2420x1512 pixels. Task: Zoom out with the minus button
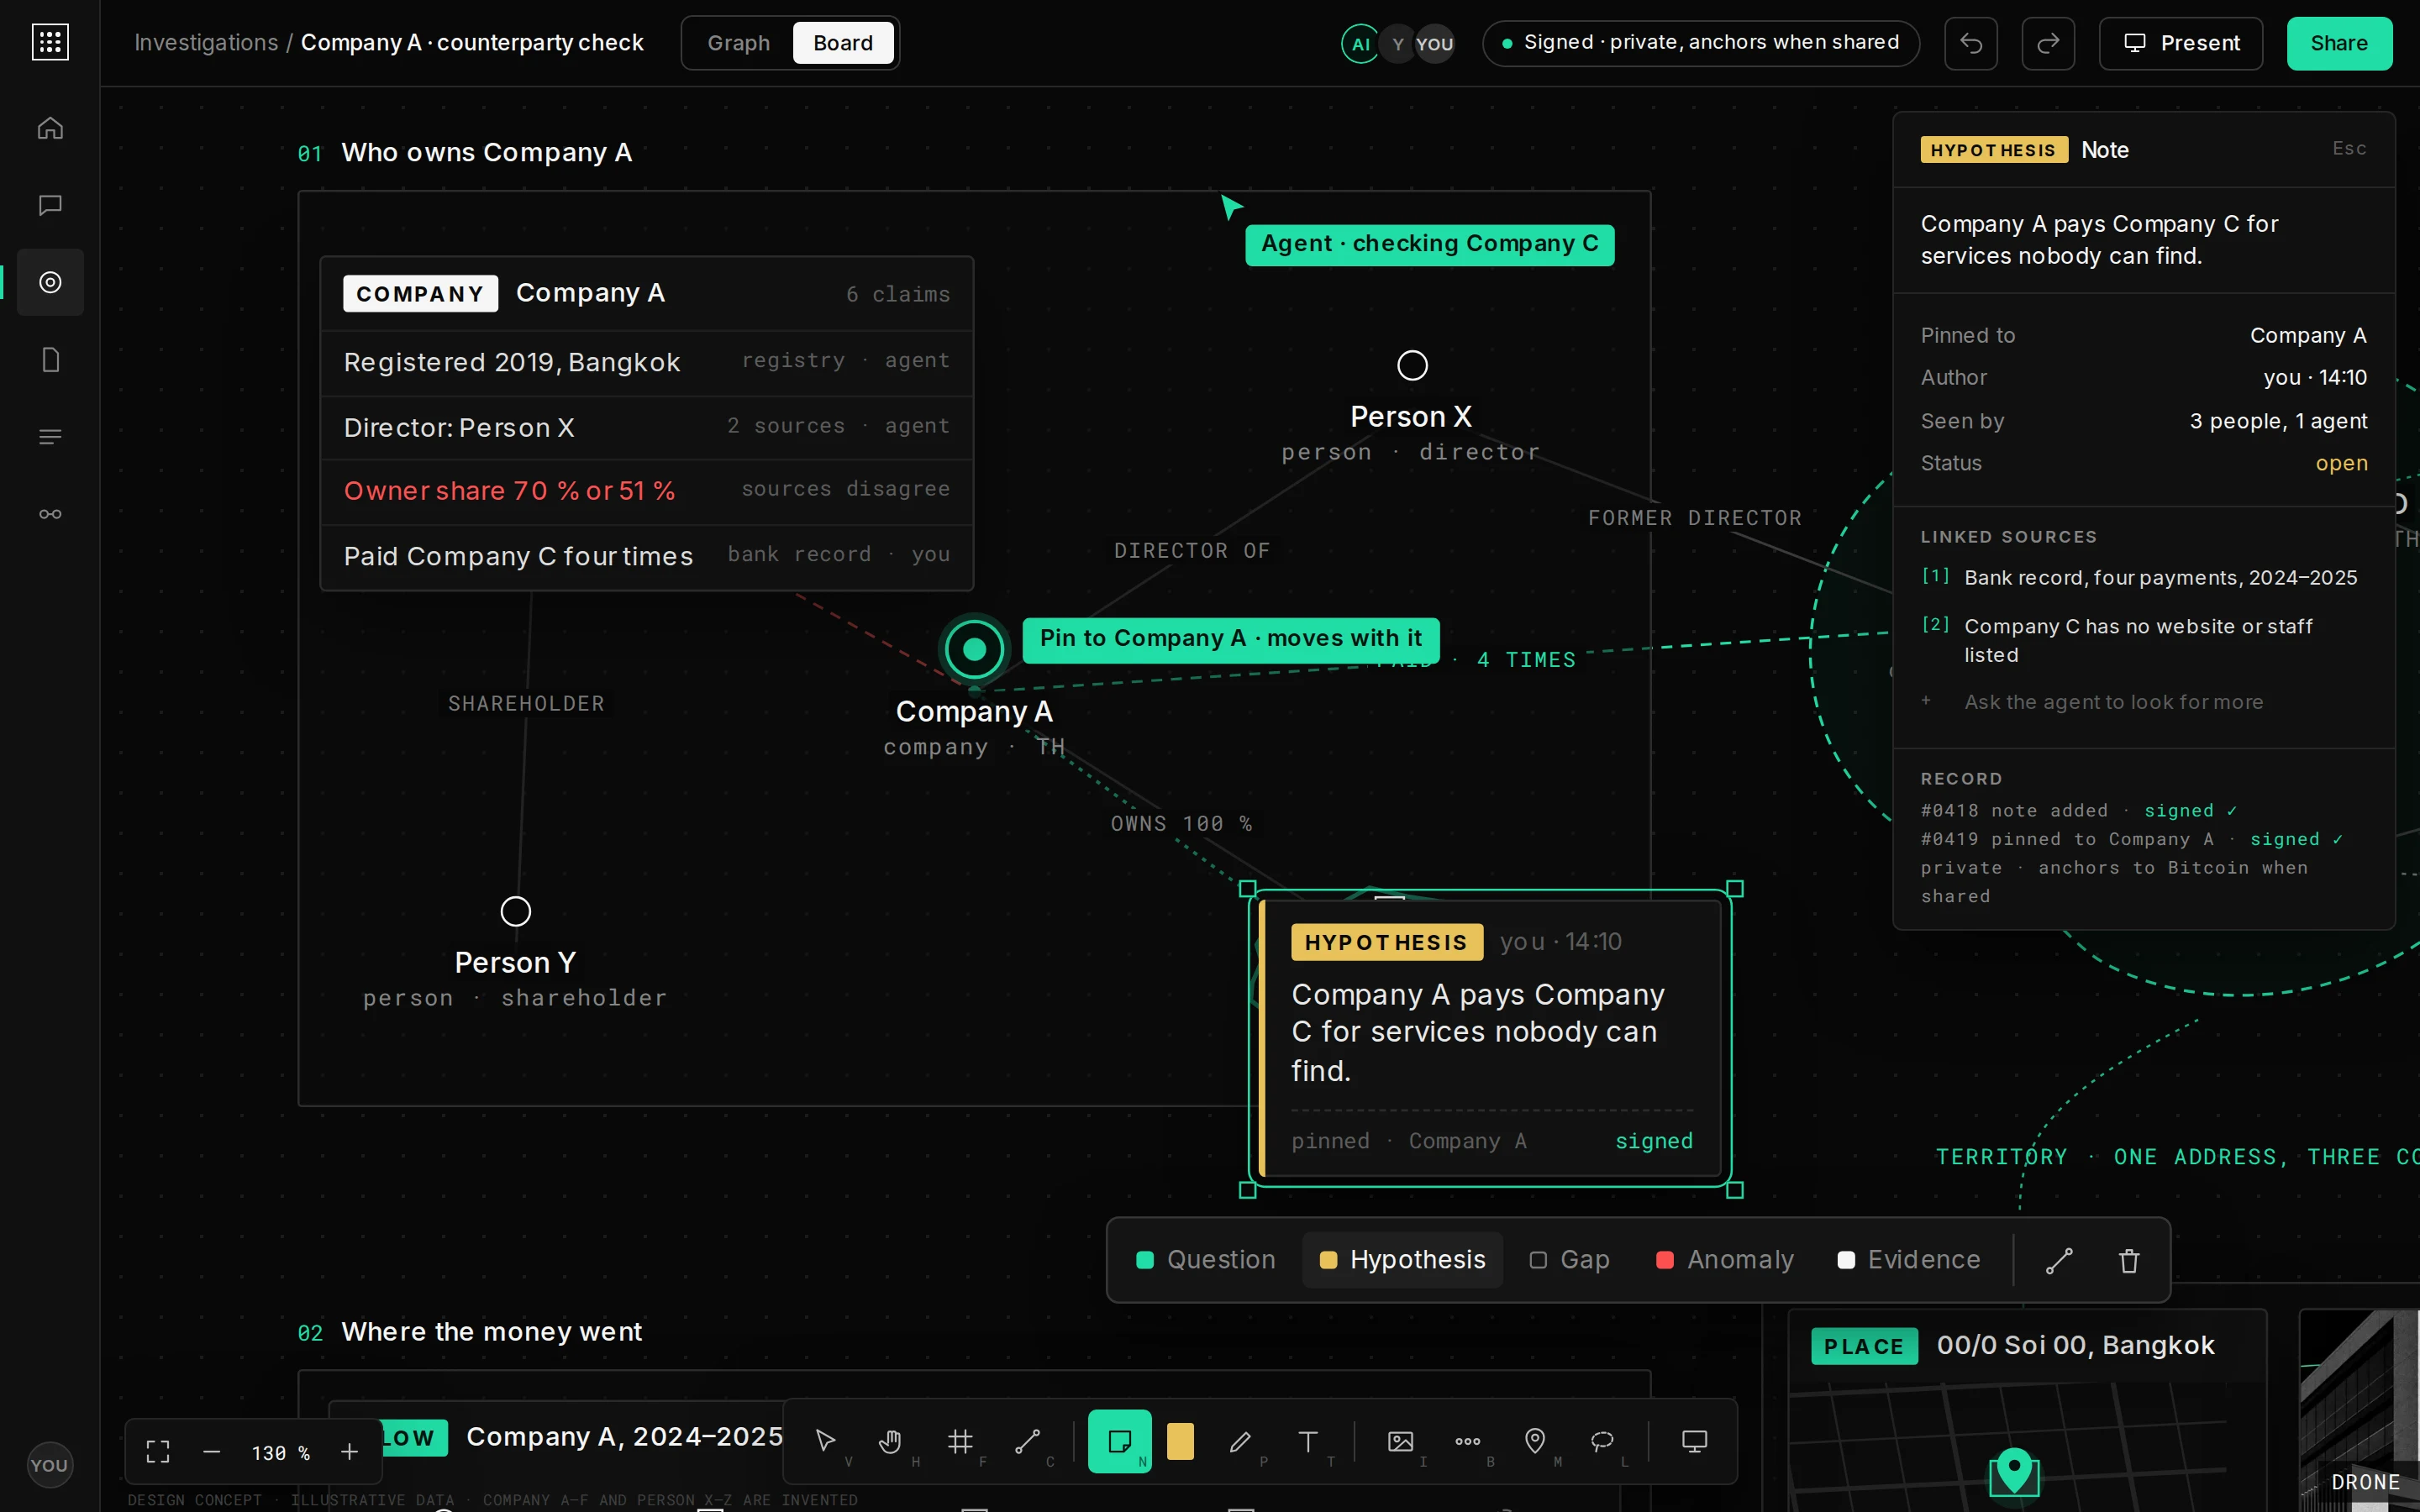click(x=211, y=1452)
